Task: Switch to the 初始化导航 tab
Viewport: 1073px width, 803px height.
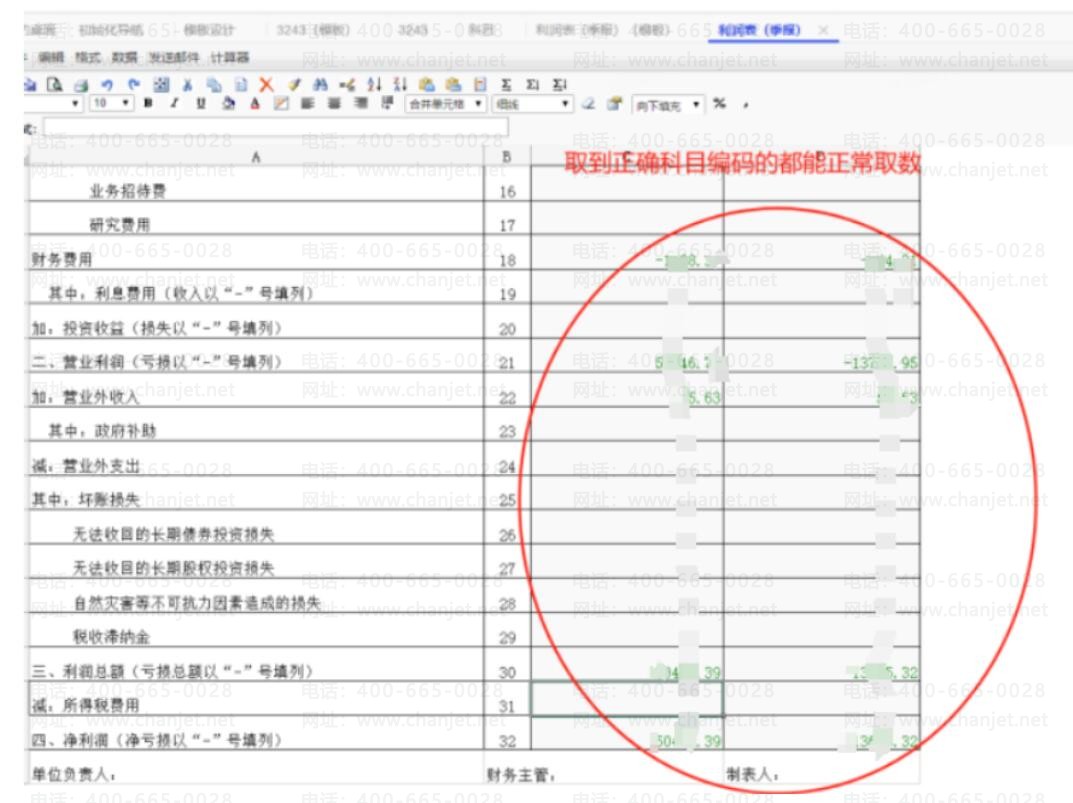Action: 112,30
